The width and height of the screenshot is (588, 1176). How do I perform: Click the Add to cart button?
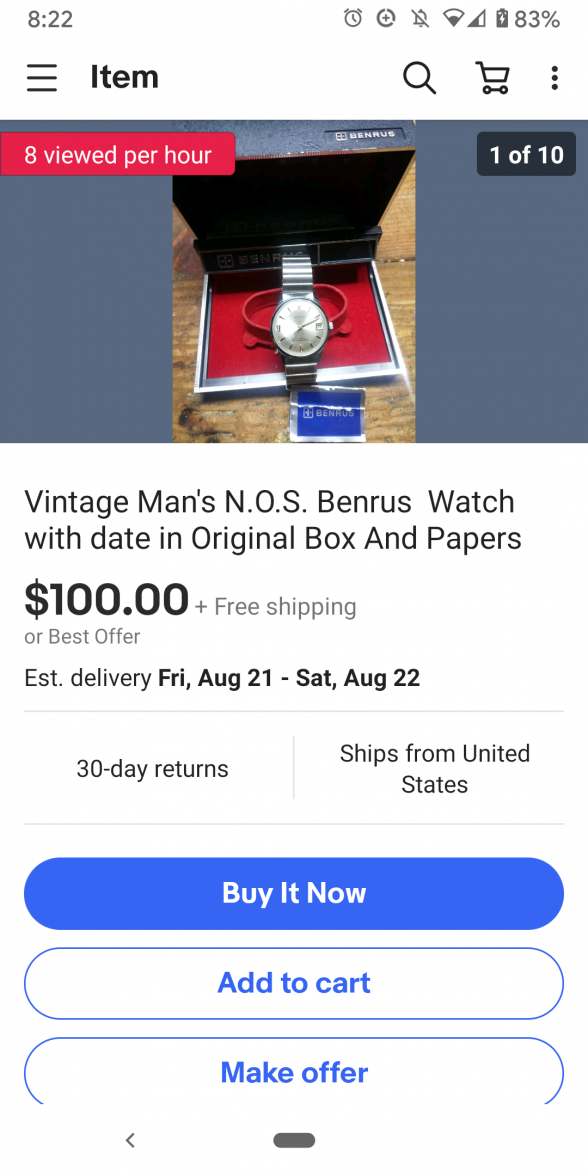coord(294,983)
